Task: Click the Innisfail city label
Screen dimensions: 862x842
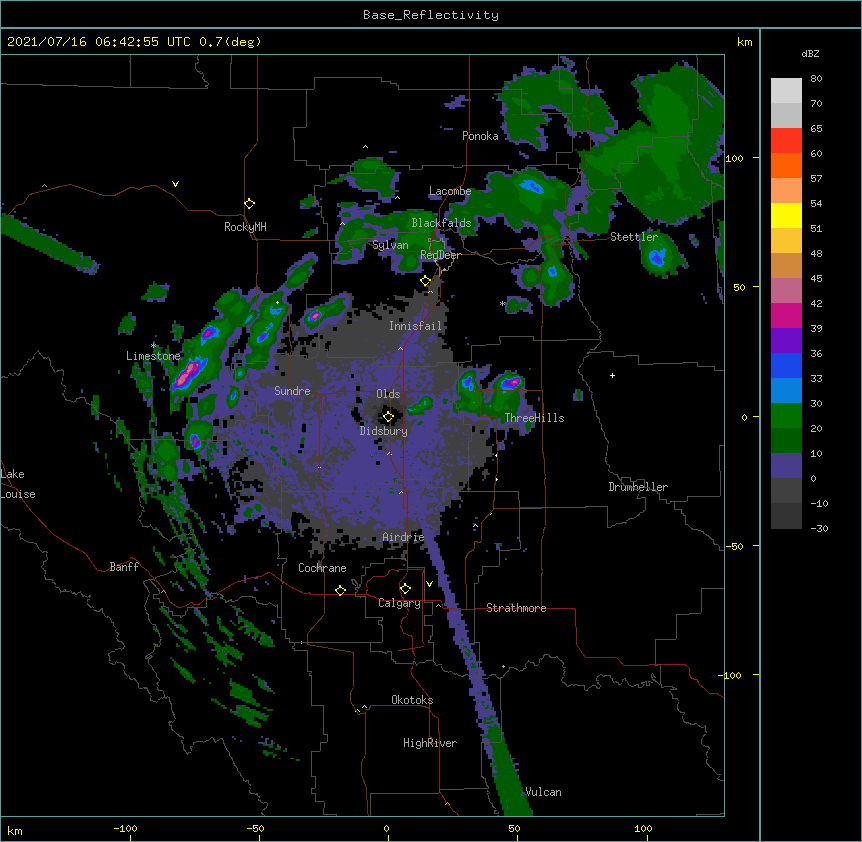Action: (x=415, y=326)
